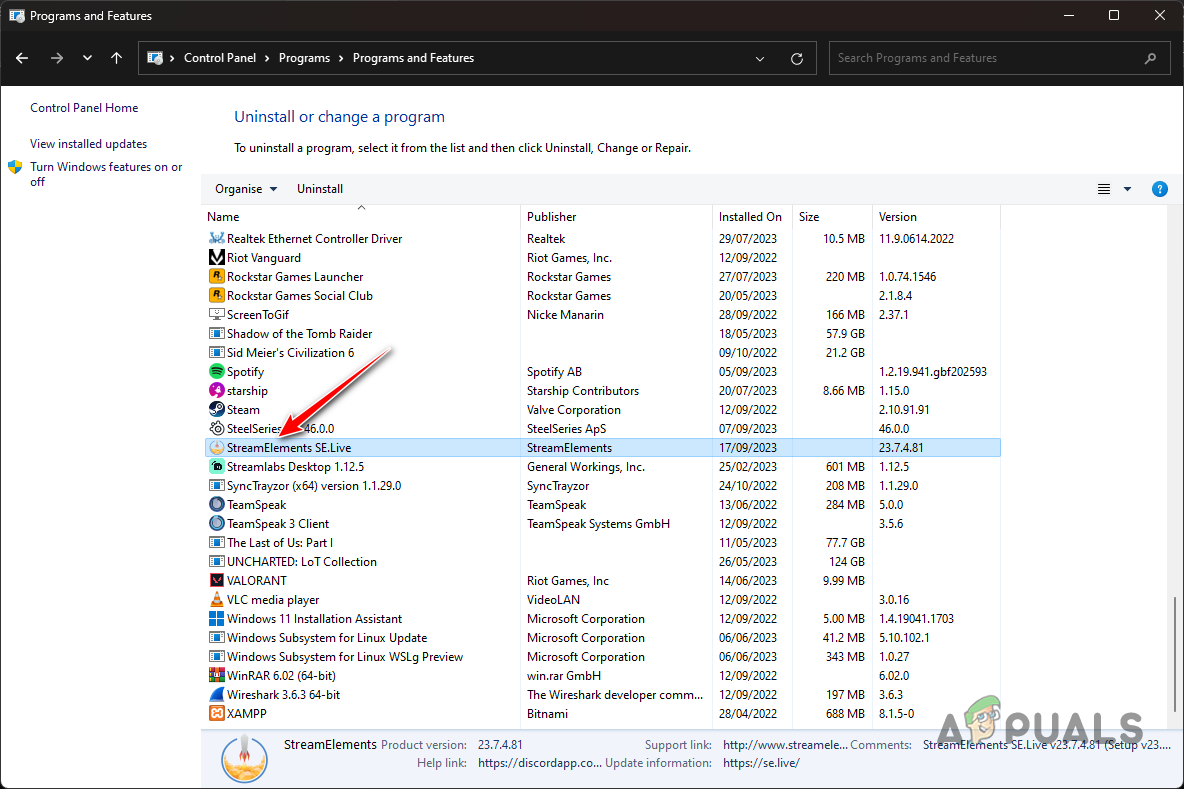Click the Rockstar Games Launcher icon
Image resolution: width=1184 pixels, height=789 pixels.
point(217,276)
